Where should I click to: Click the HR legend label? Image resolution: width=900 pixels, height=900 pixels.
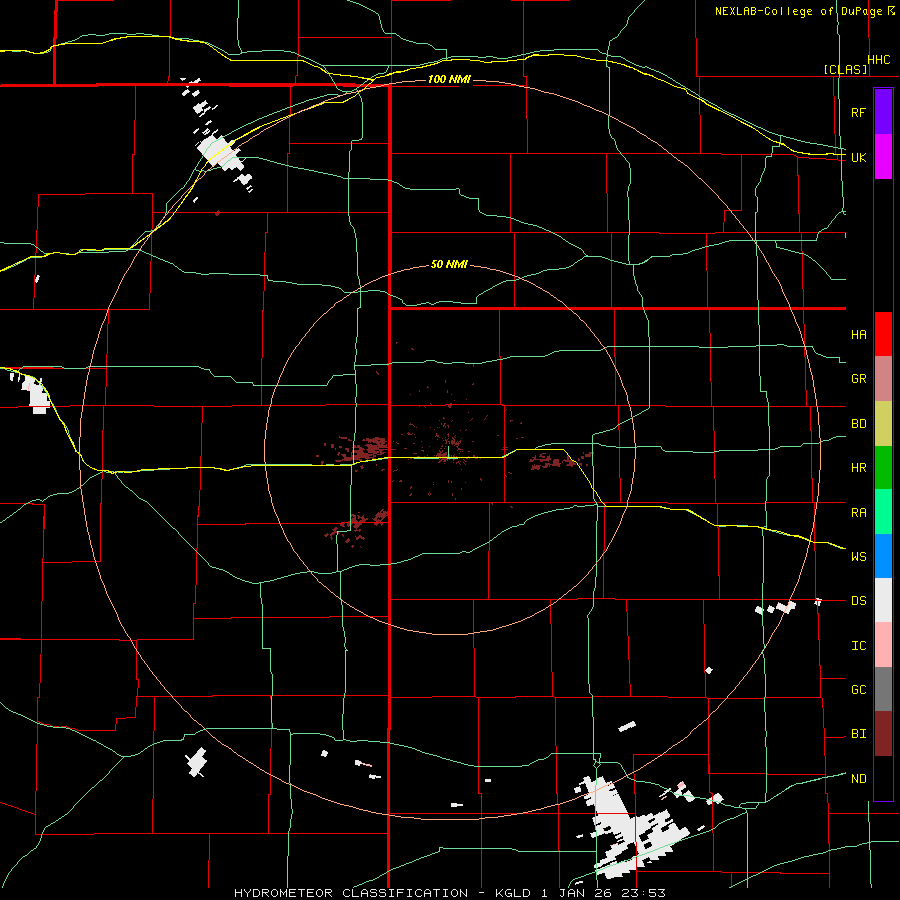858,468
